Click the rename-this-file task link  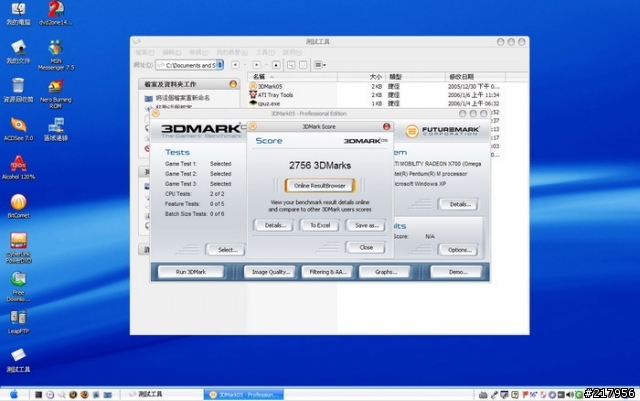tap(177, 98)
